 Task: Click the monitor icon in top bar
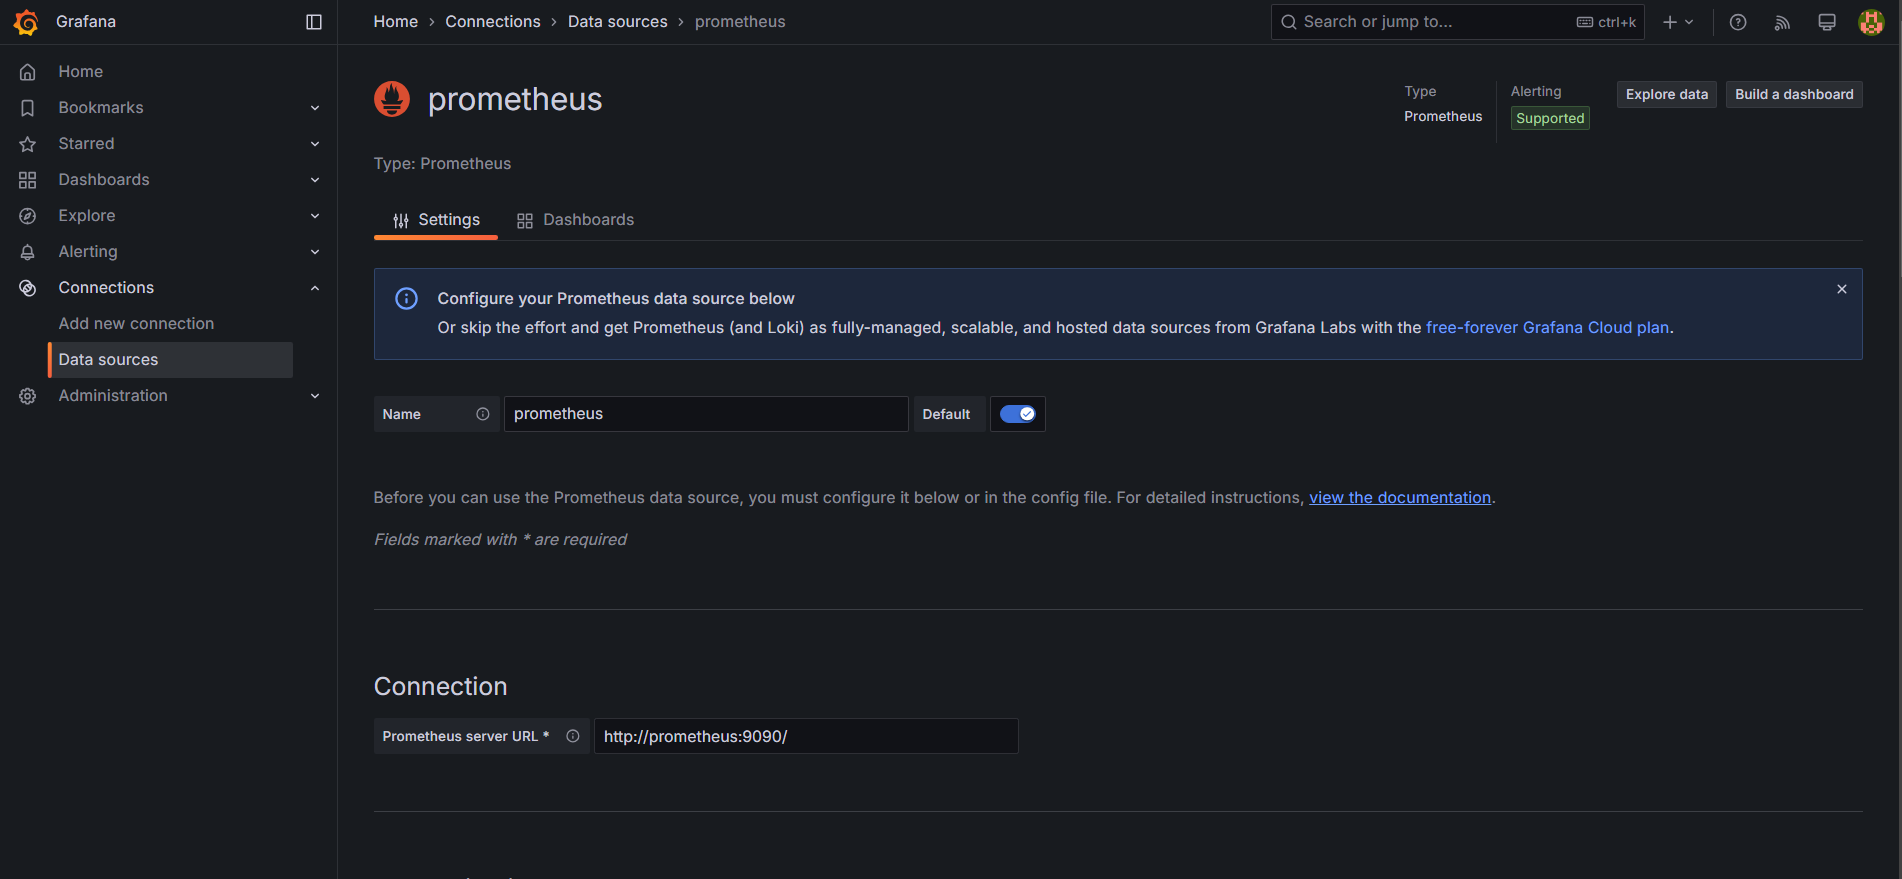[1827, 22]
